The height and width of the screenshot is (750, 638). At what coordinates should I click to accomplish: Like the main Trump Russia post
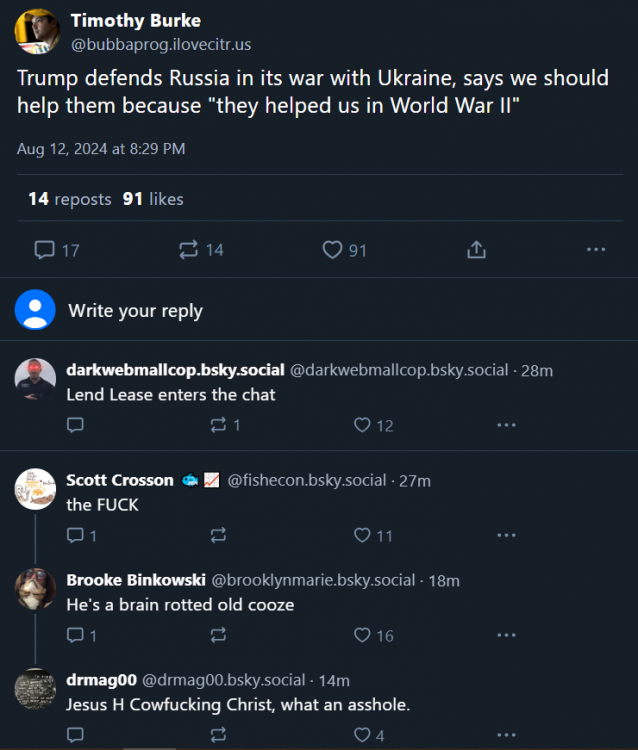[333, 250]
